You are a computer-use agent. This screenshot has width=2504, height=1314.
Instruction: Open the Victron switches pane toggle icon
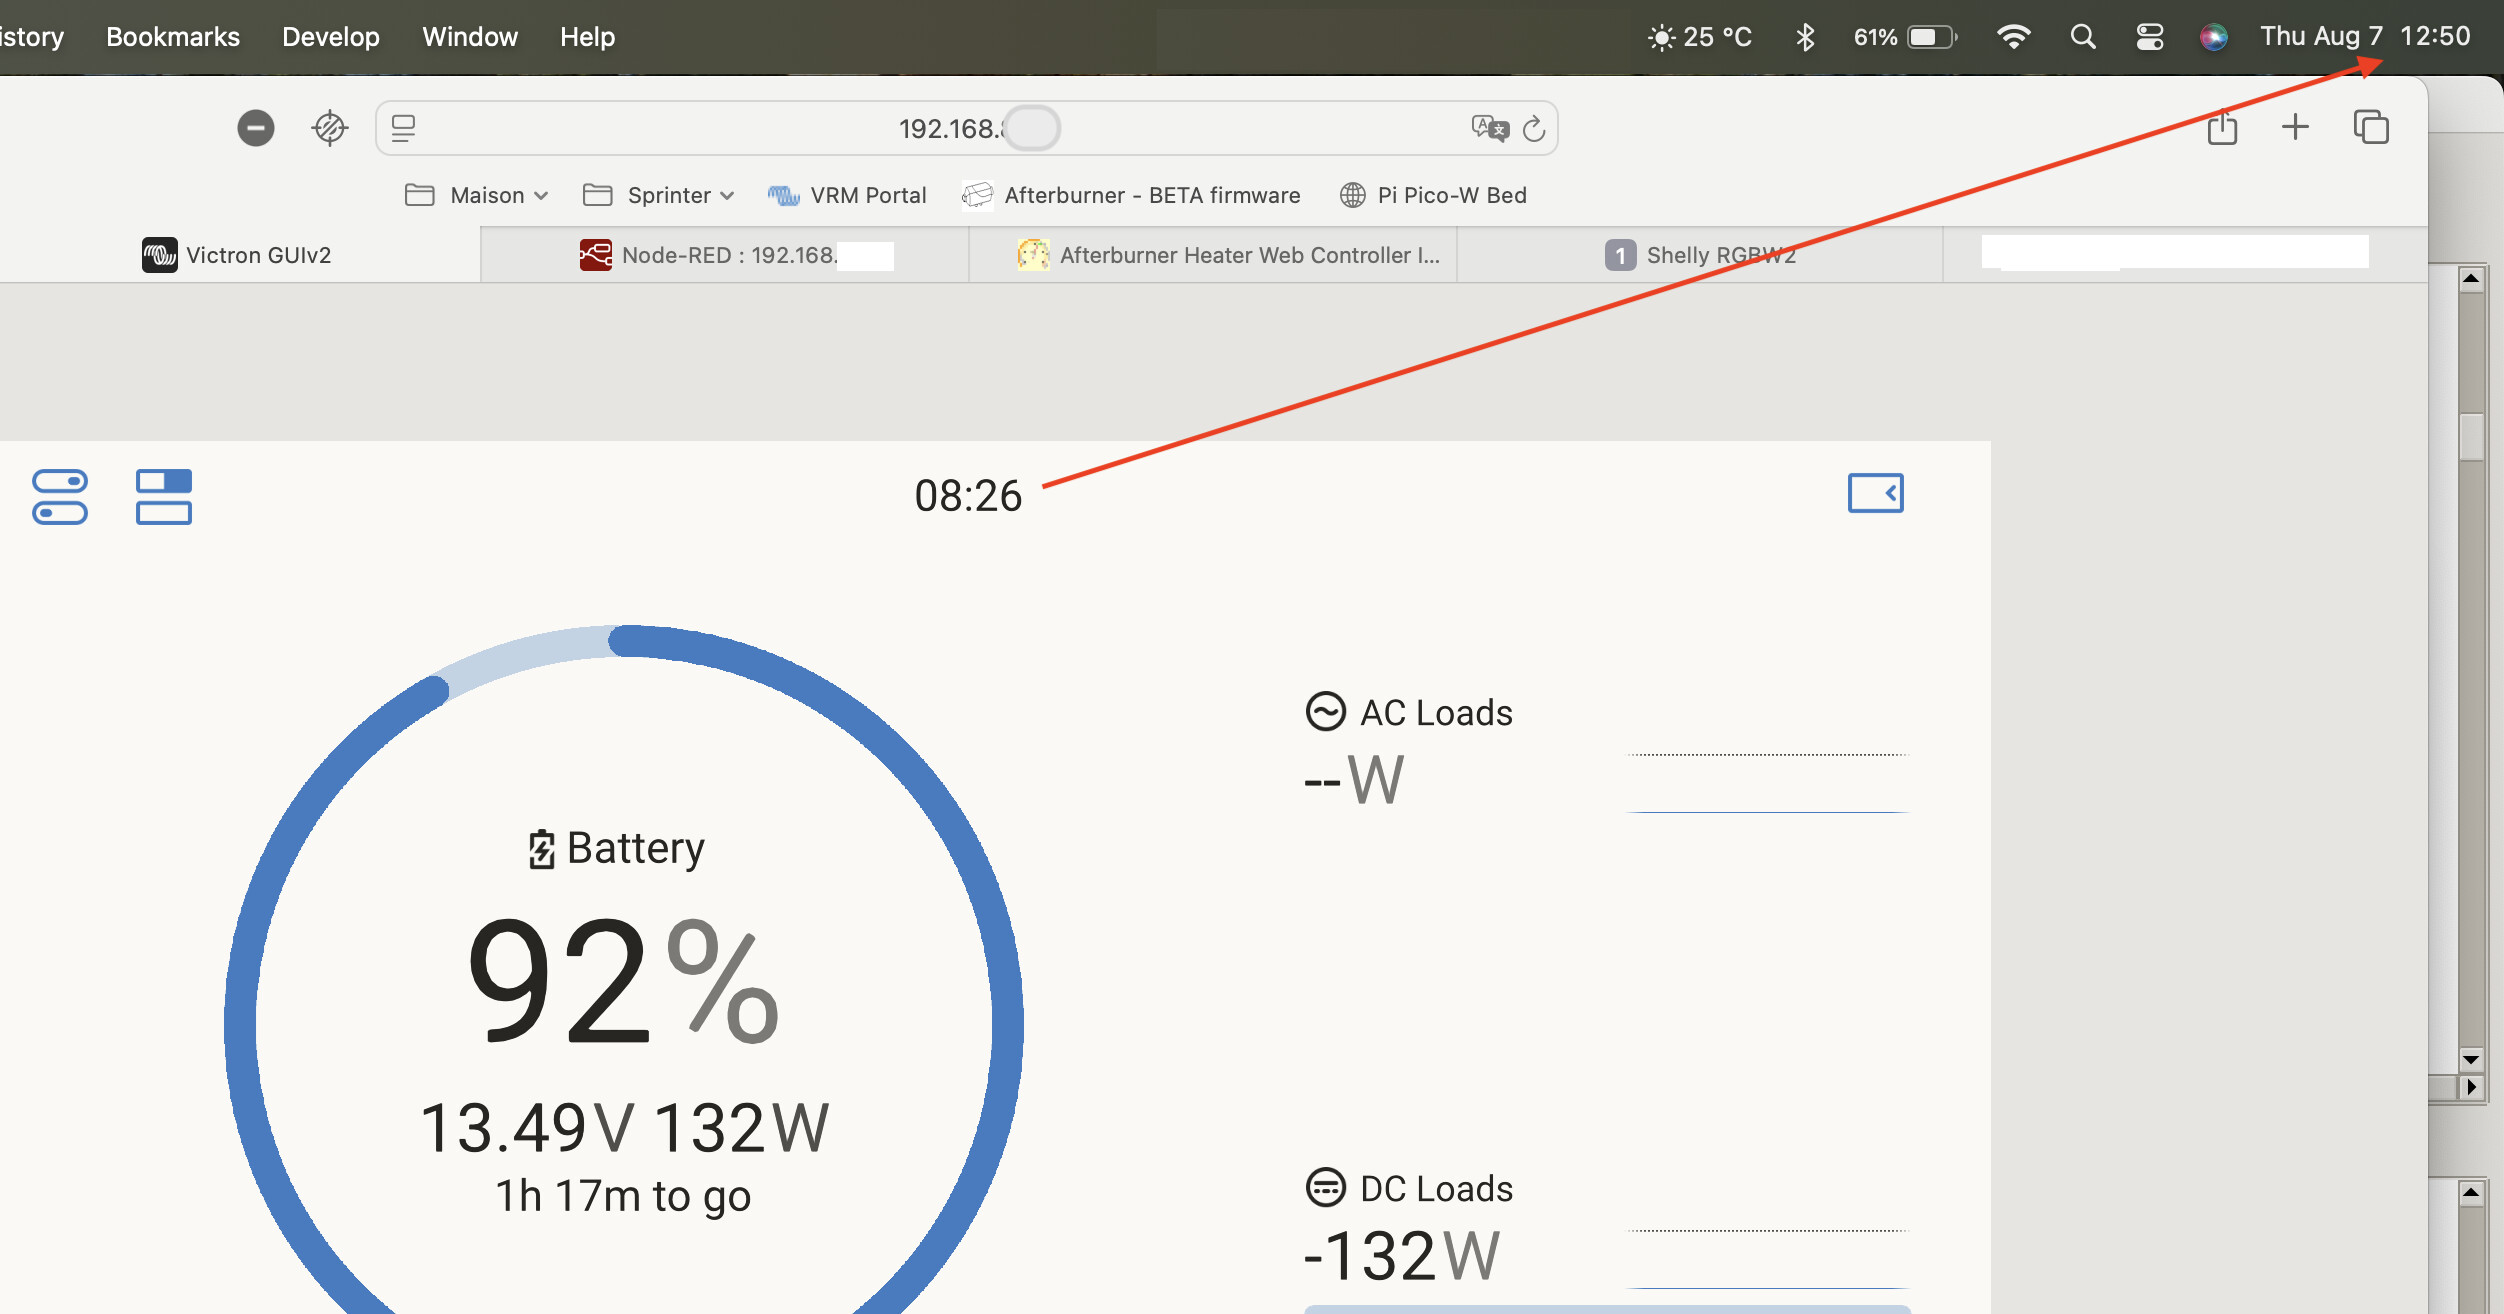coord(60,497)
